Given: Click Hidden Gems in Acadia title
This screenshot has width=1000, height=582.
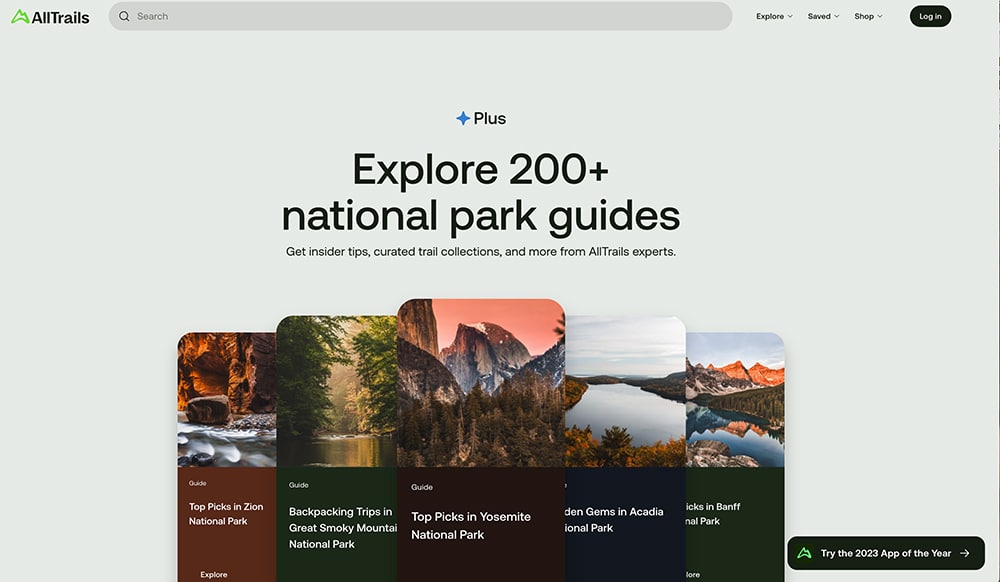Looking at the screenshot, I should coord(614,520).
